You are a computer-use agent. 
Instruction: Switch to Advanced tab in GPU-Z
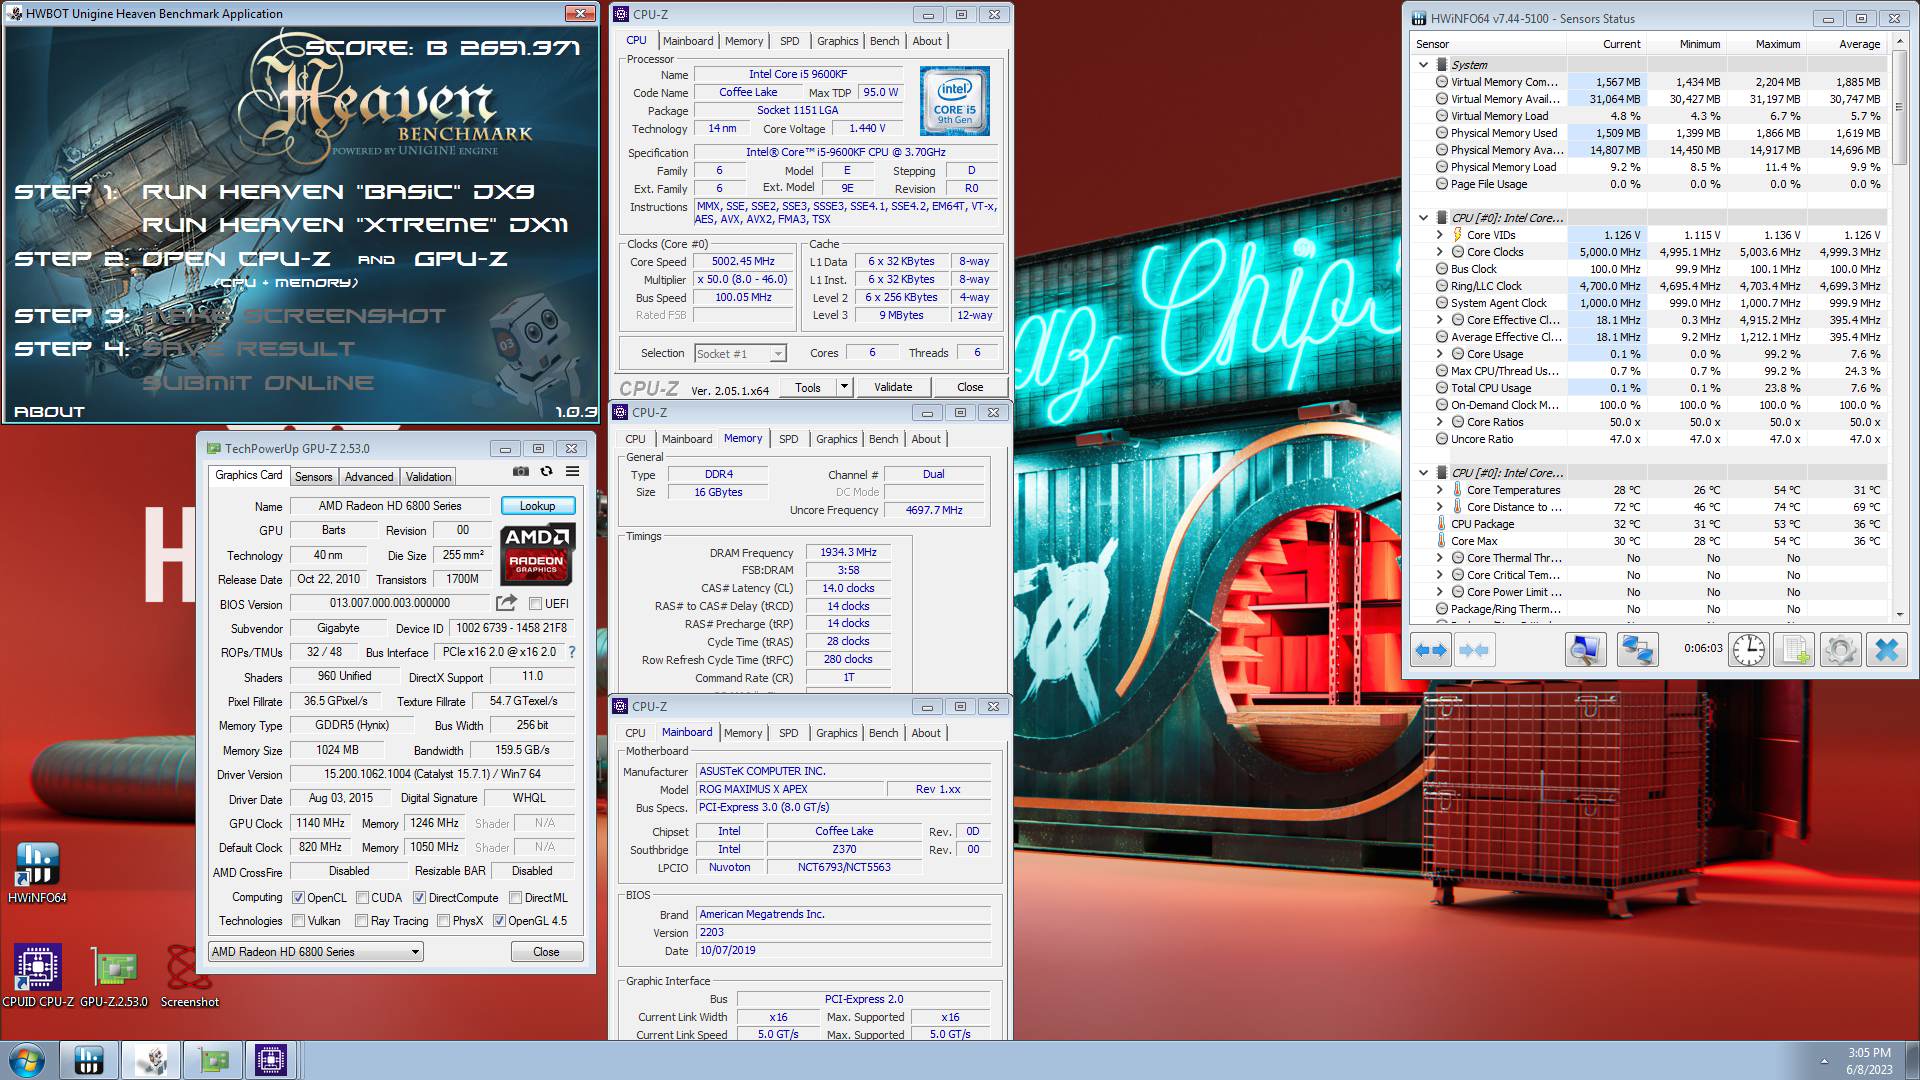[x=368, y=477]
